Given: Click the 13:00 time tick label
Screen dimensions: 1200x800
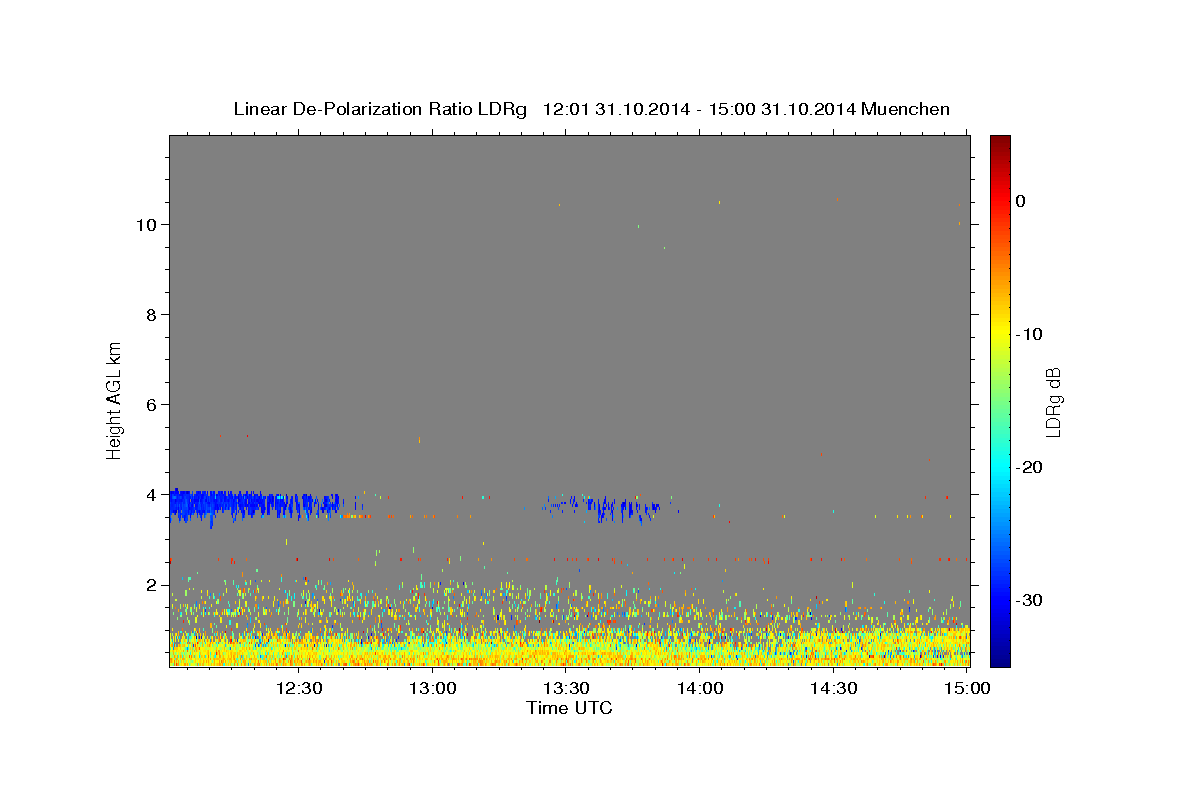Looking at the screenshot, I should [433, 688].
